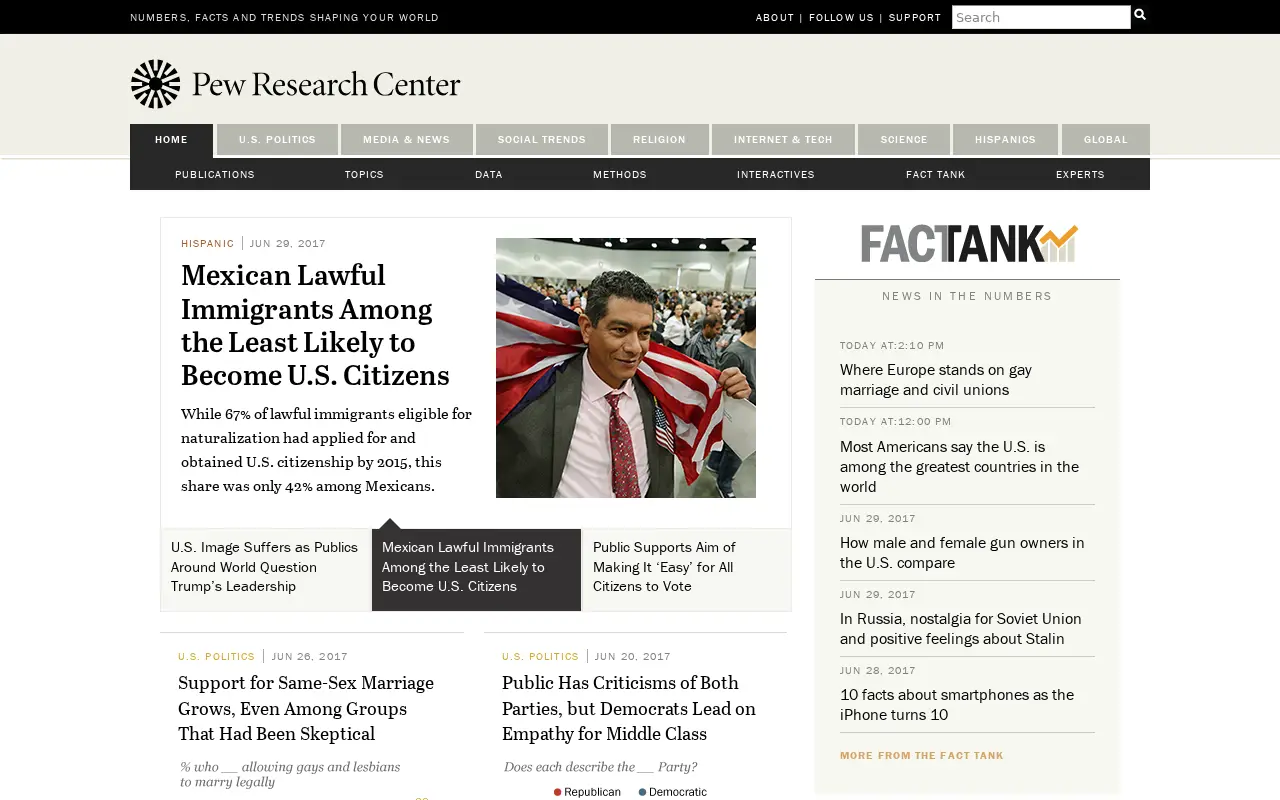1280x800 pixels.
Task: Switch to the U.S. Politics tab
Action: [x=277, y=140]
